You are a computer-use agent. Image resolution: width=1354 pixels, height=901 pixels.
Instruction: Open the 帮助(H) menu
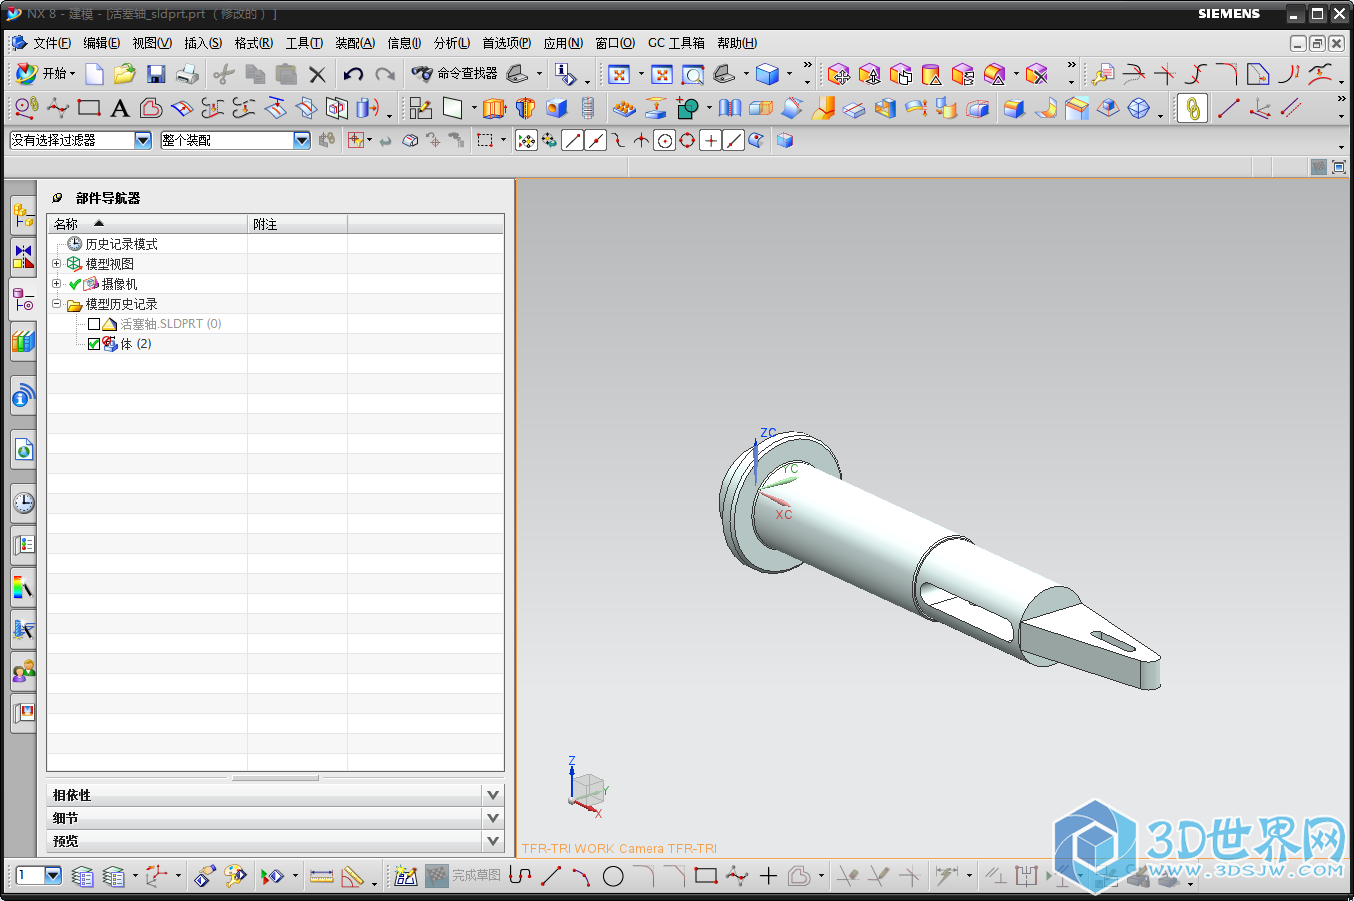(737, 43)
